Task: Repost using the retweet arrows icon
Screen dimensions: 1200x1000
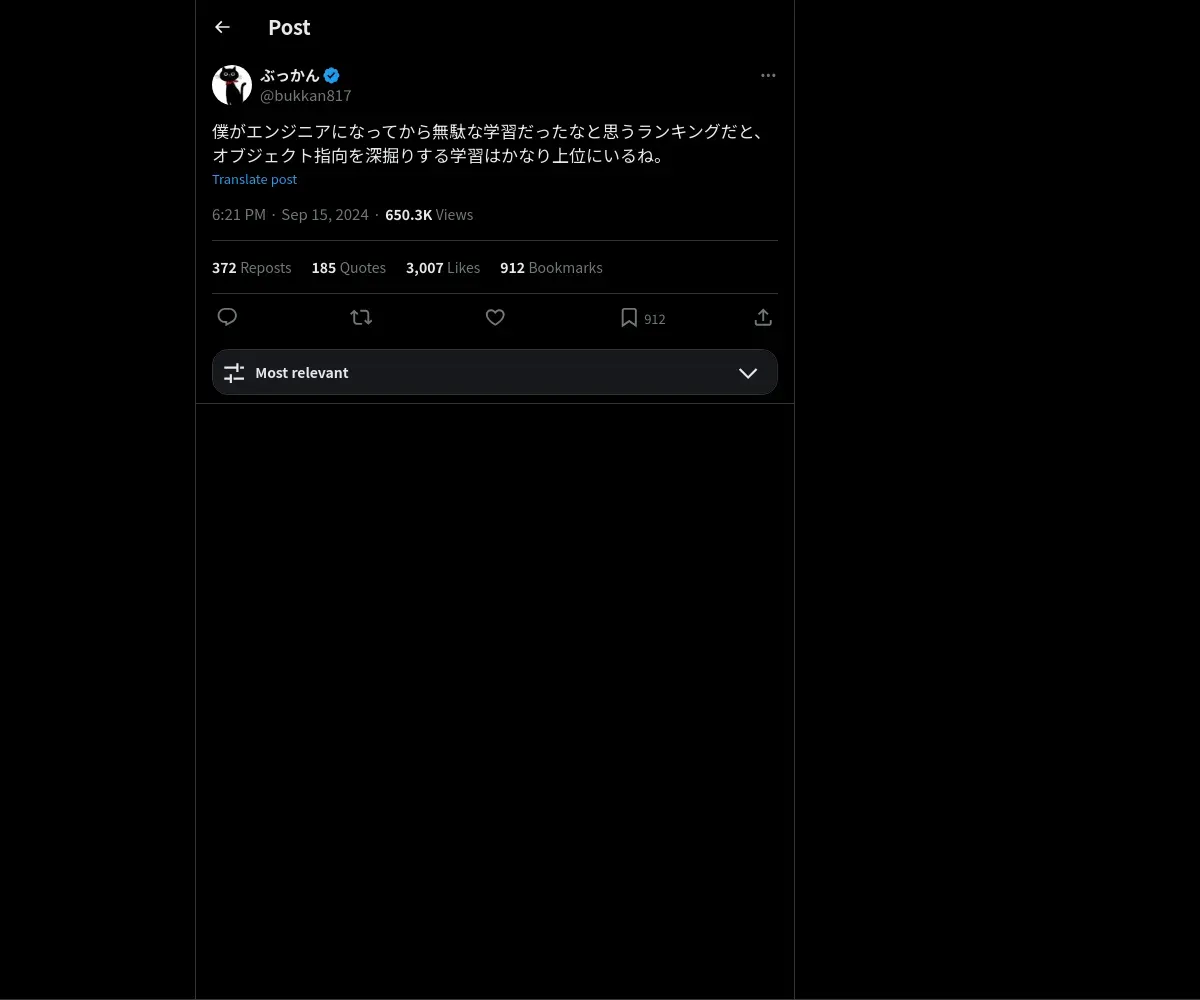Action: click(361, 317)
